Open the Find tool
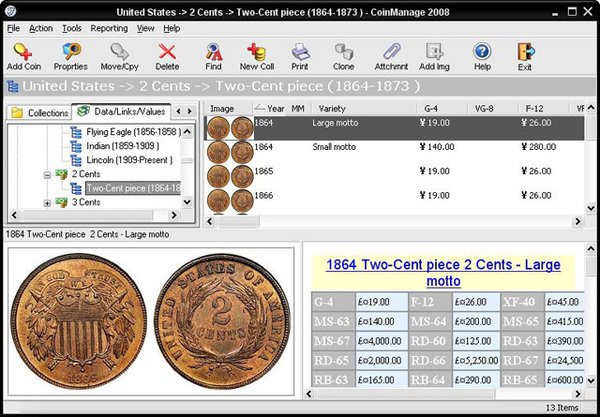 point(213,56)
